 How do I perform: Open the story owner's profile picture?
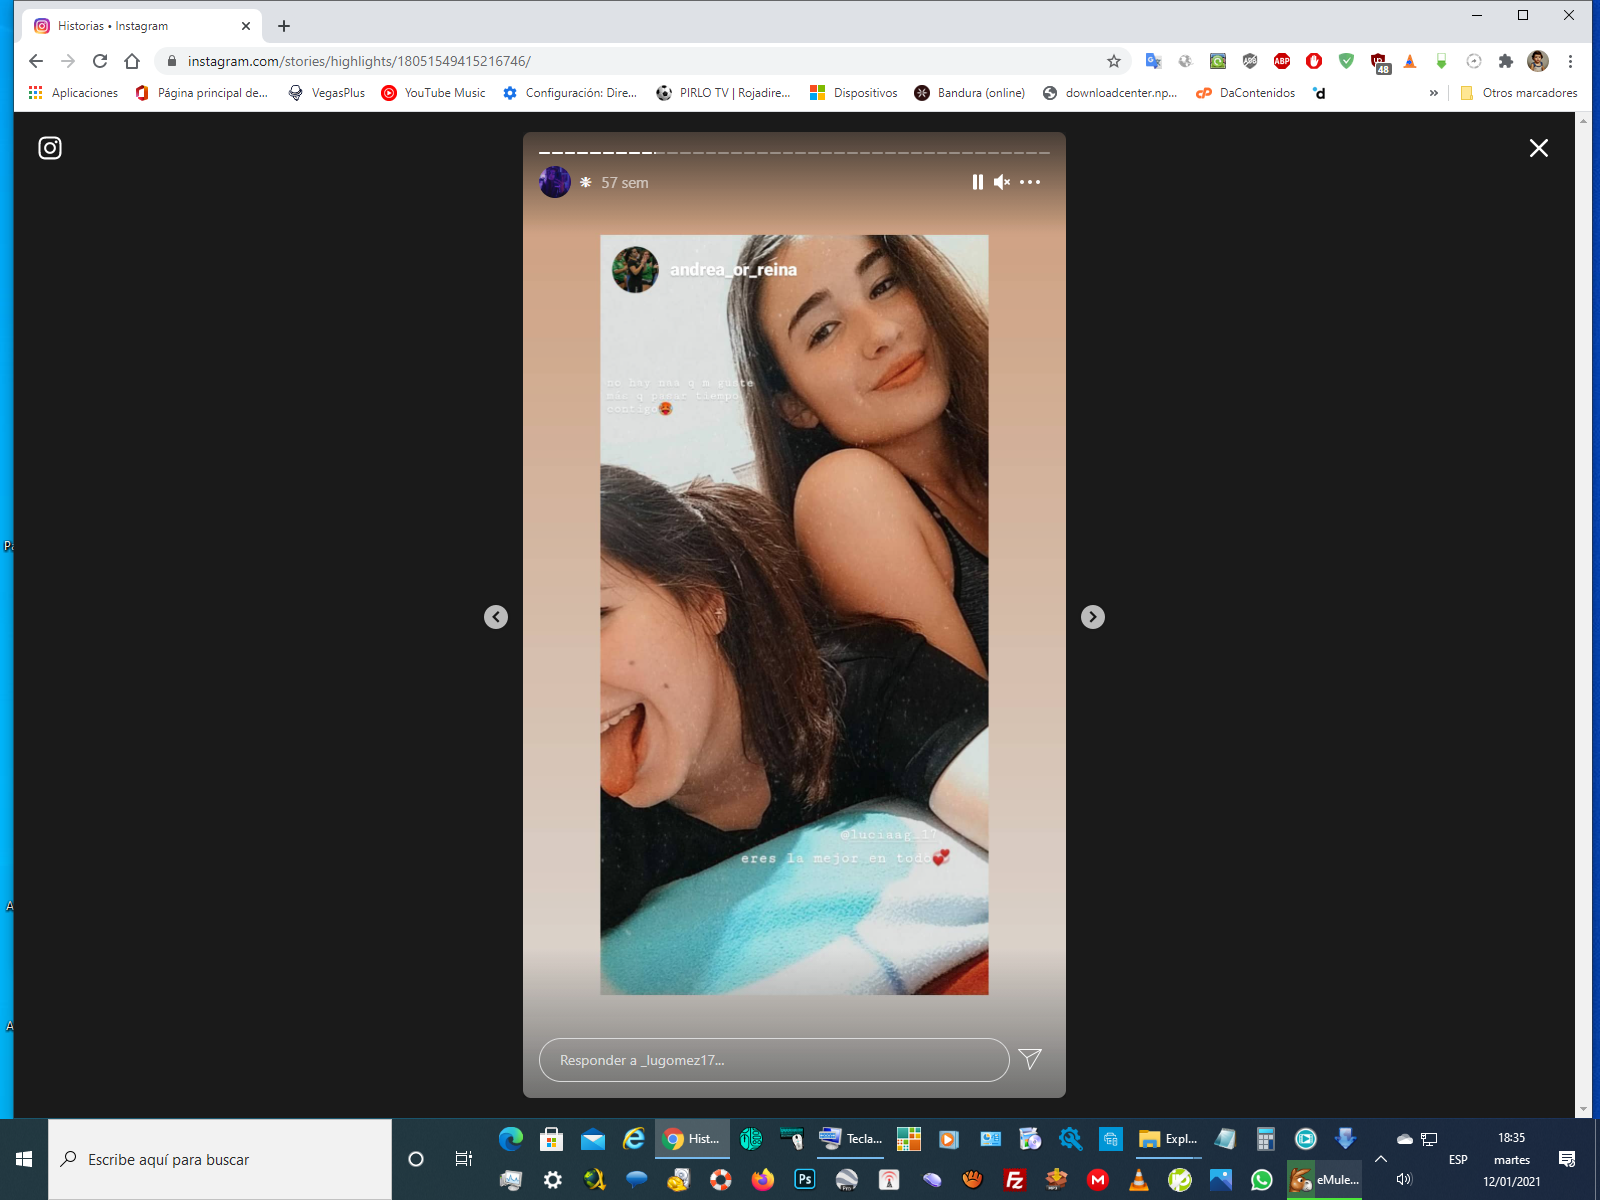pyautogui.click(x=555, y=182)
